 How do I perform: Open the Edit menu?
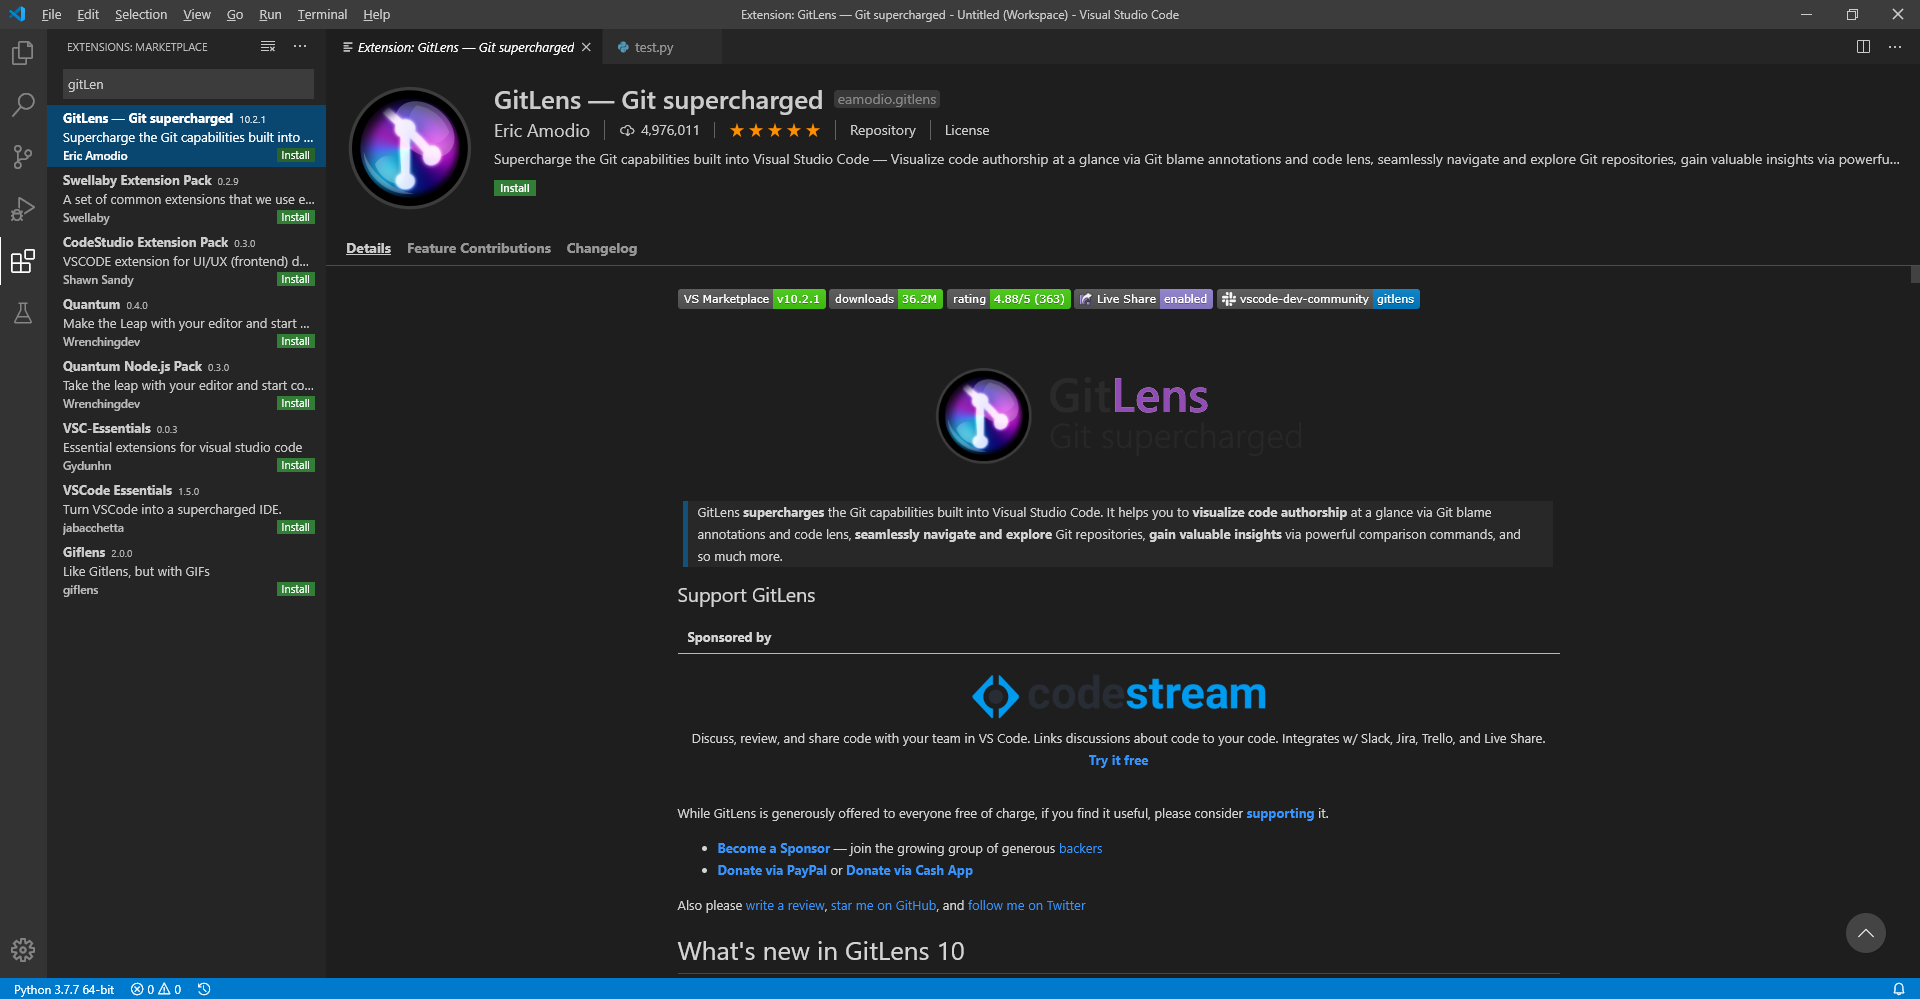click(88, 14)
